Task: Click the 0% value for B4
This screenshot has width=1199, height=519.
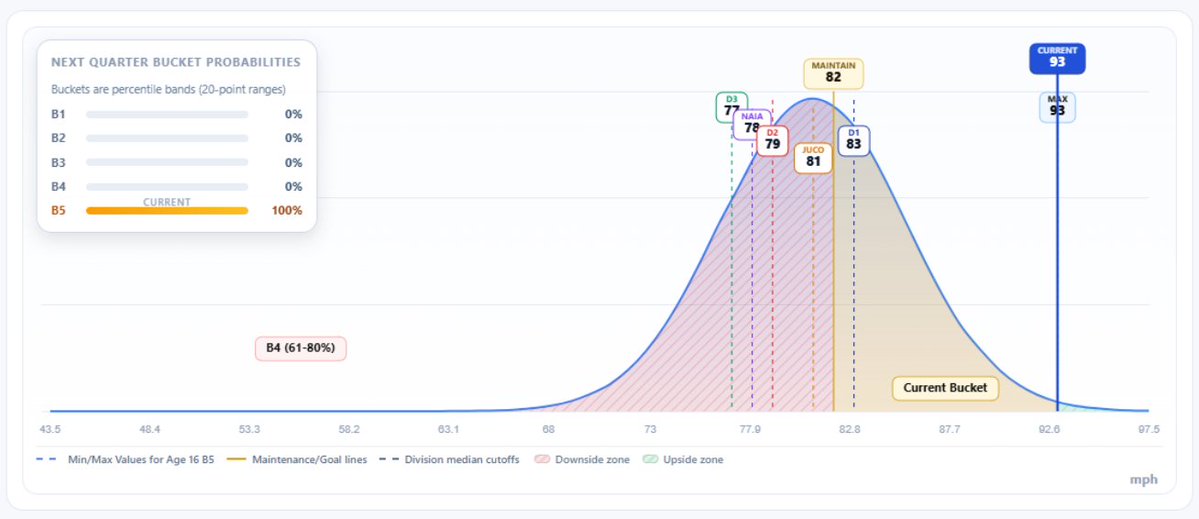Action: click(x=293, y=187)
